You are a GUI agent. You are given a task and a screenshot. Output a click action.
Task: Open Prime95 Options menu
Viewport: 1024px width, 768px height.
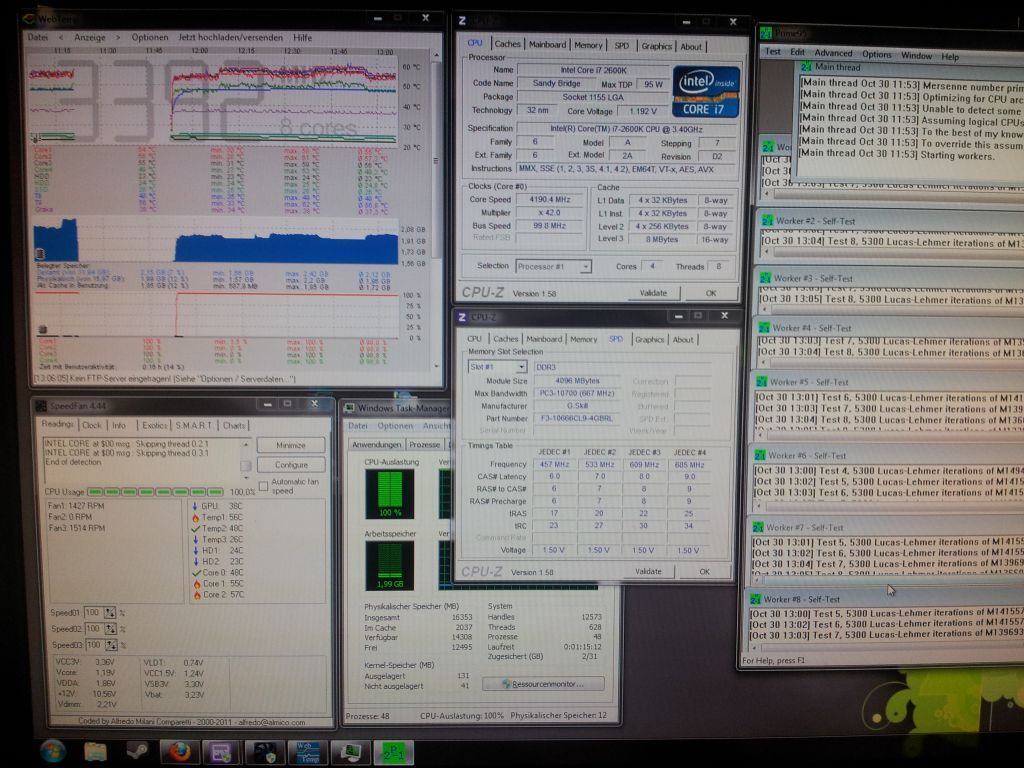point(876,54)
